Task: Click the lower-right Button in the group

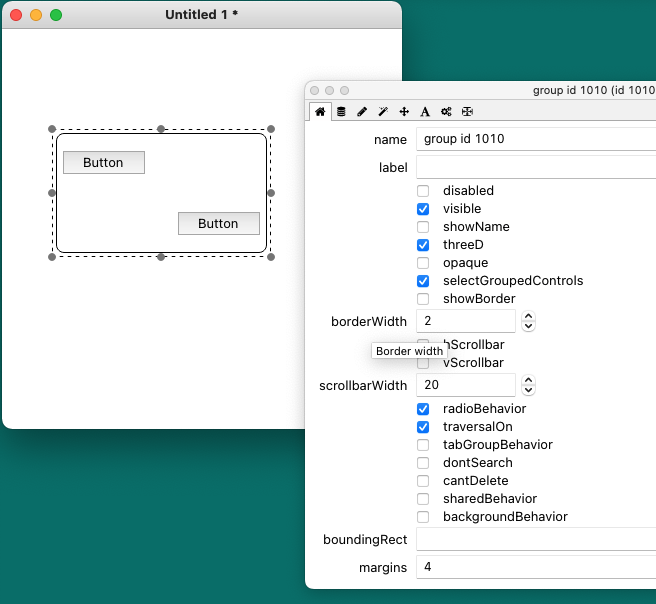Action: click(218, 223)
